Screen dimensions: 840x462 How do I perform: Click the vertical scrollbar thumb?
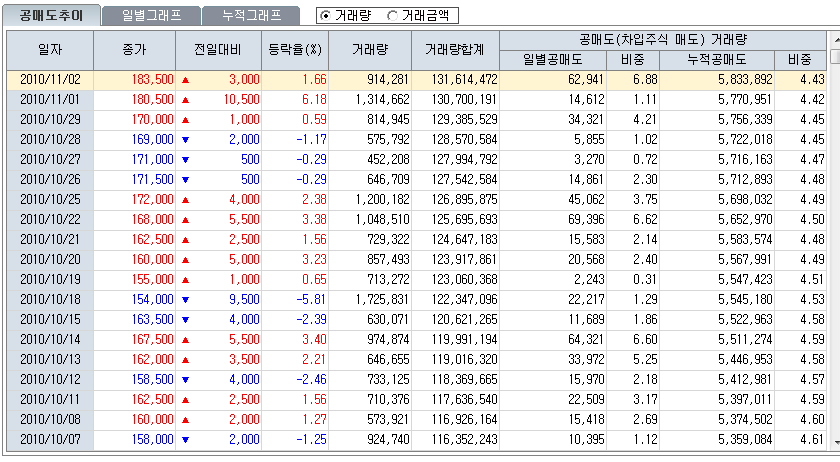[833, 56]
